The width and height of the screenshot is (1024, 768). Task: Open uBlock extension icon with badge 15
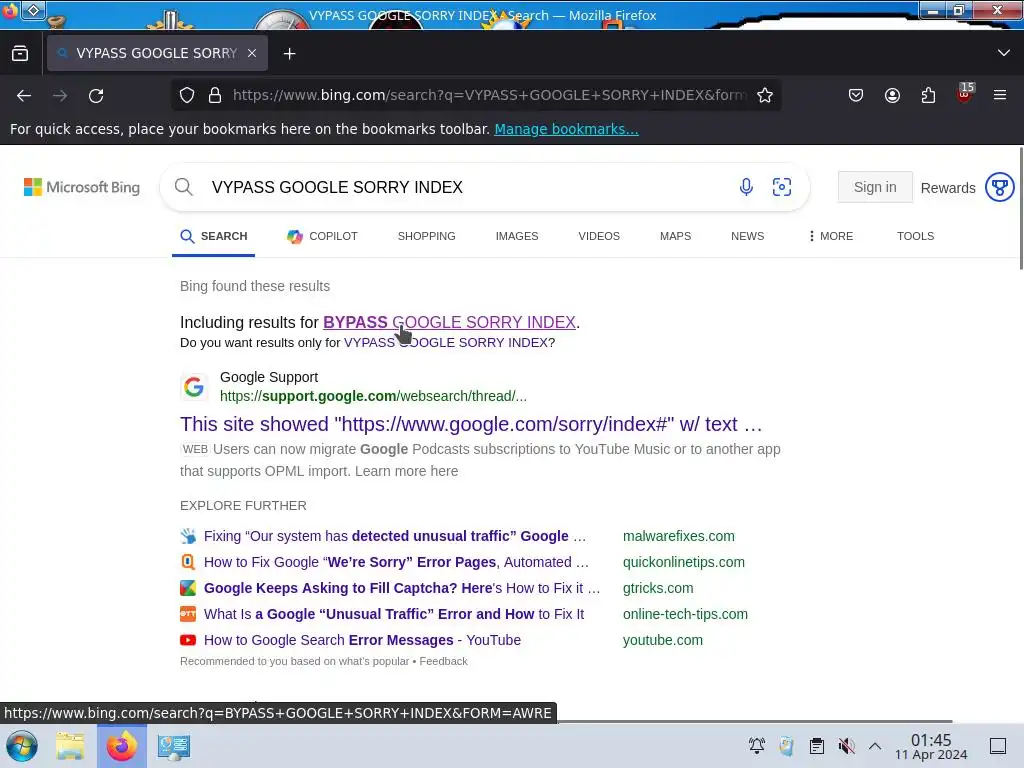tap(965, 93)
